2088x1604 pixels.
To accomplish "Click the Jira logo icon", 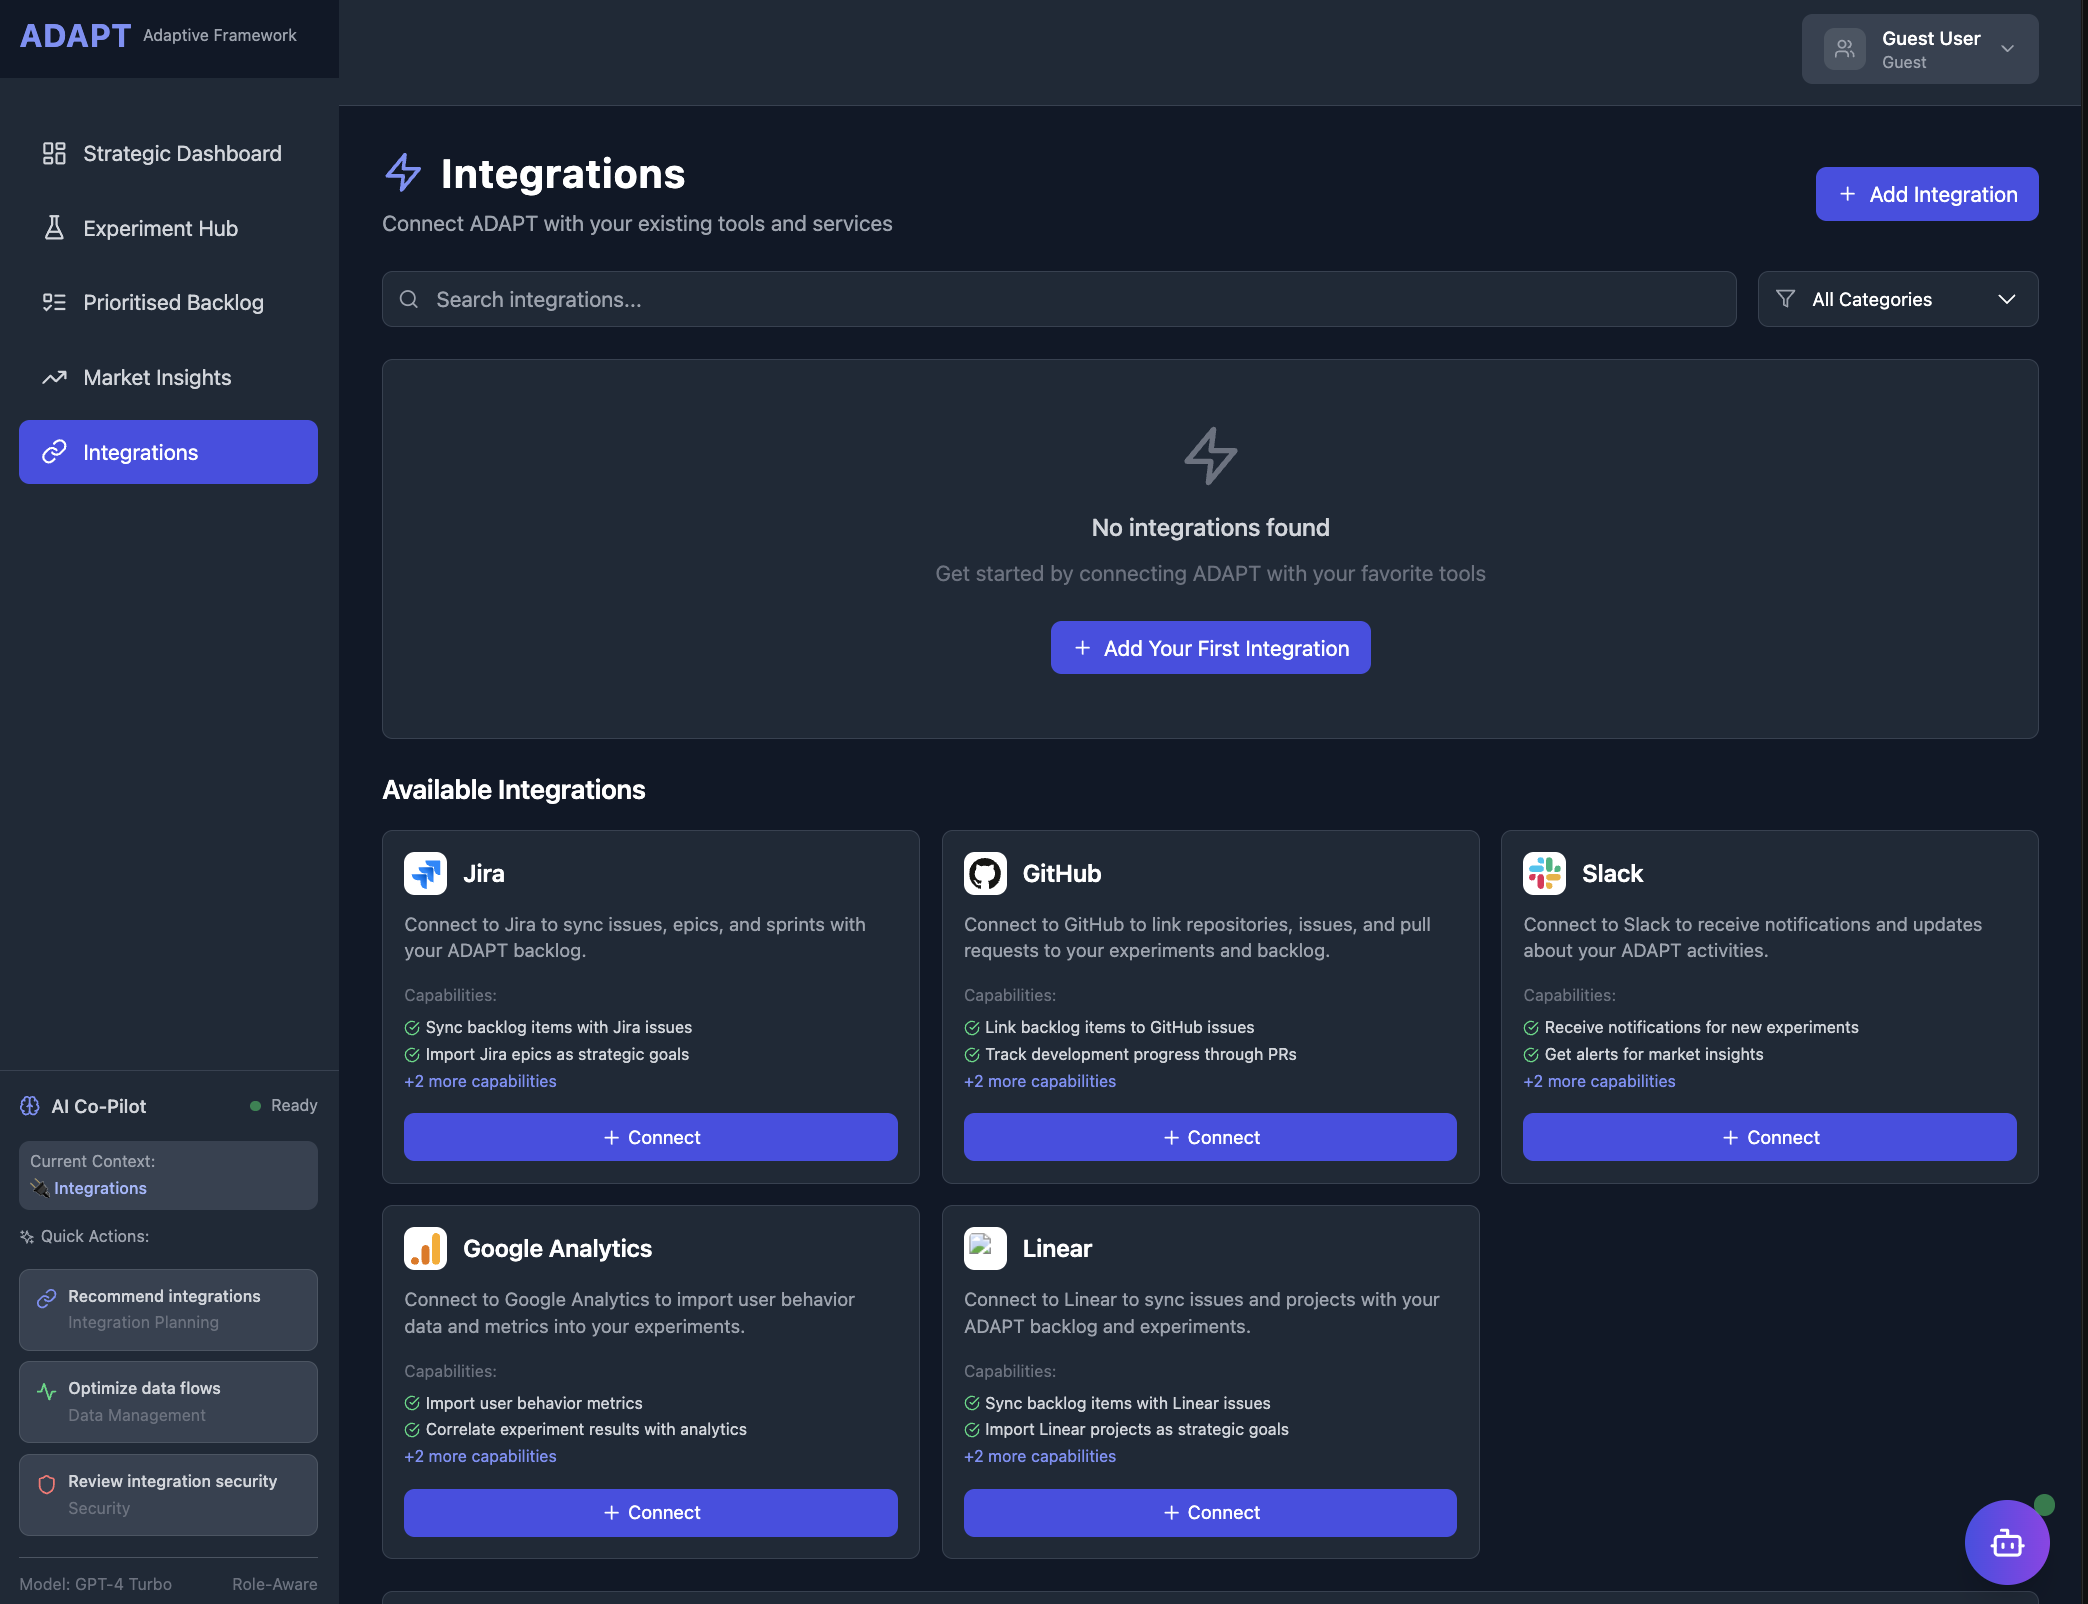I will (425, 873).
